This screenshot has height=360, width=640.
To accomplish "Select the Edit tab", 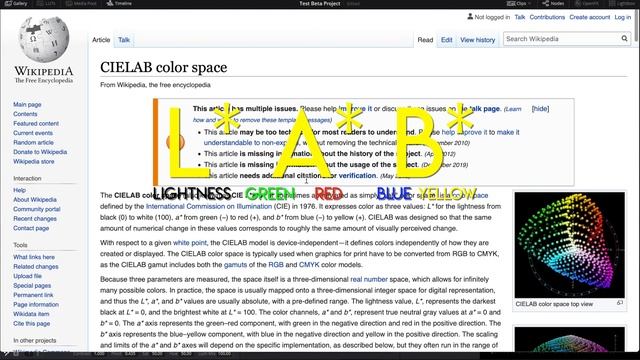I will pyautogui.click(x=447, y=40).
